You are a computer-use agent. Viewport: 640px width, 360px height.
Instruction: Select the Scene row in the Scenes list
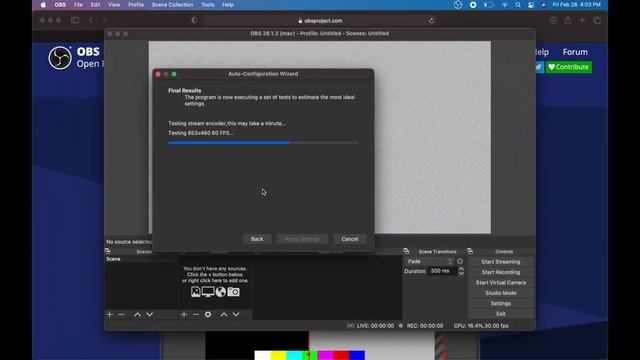[141, 259]
